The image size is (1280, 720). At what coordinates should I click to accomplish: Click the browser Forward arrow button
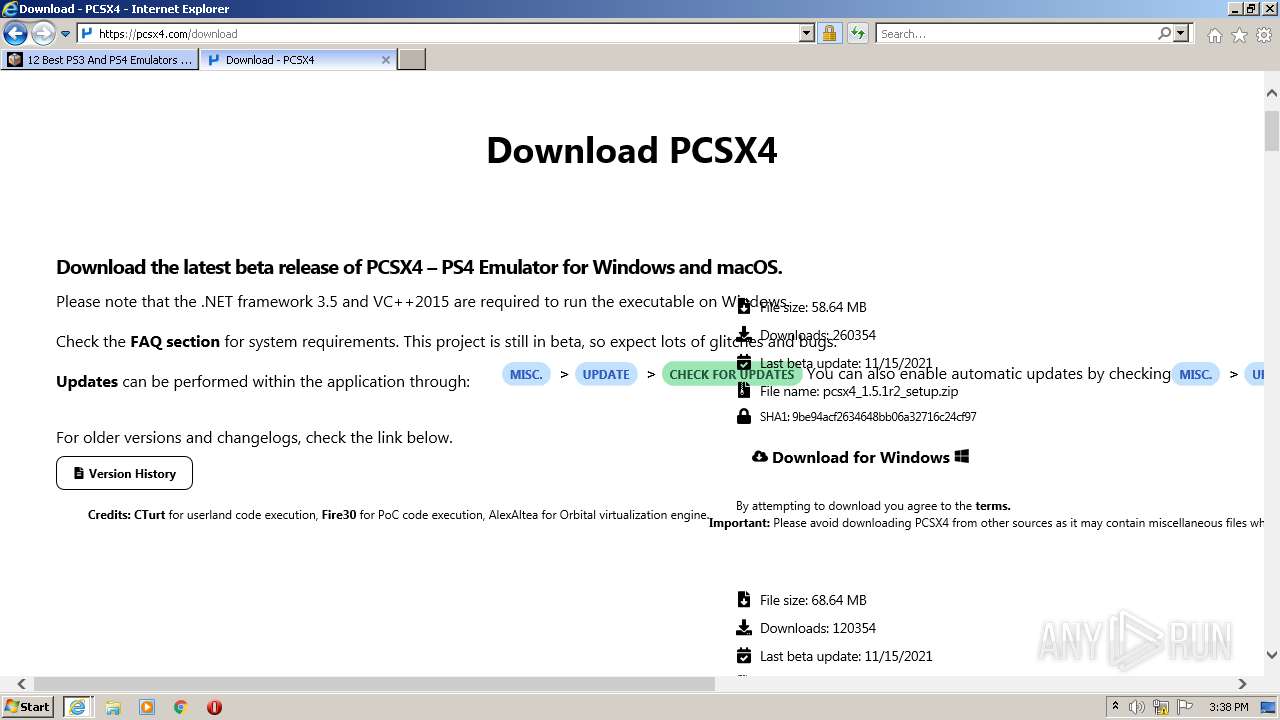43,34
